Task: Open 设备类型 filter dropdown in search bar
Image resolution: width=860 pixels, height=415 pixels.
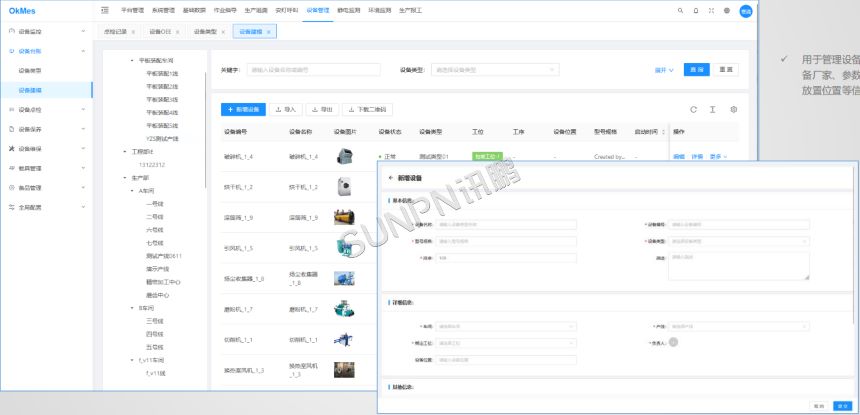Action: pyautogui.click(x=495, y=70)
